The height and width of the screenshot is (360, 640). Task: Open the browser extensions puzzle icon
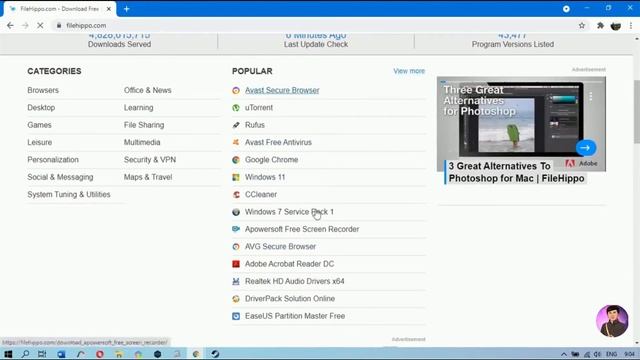click(600, 25)
